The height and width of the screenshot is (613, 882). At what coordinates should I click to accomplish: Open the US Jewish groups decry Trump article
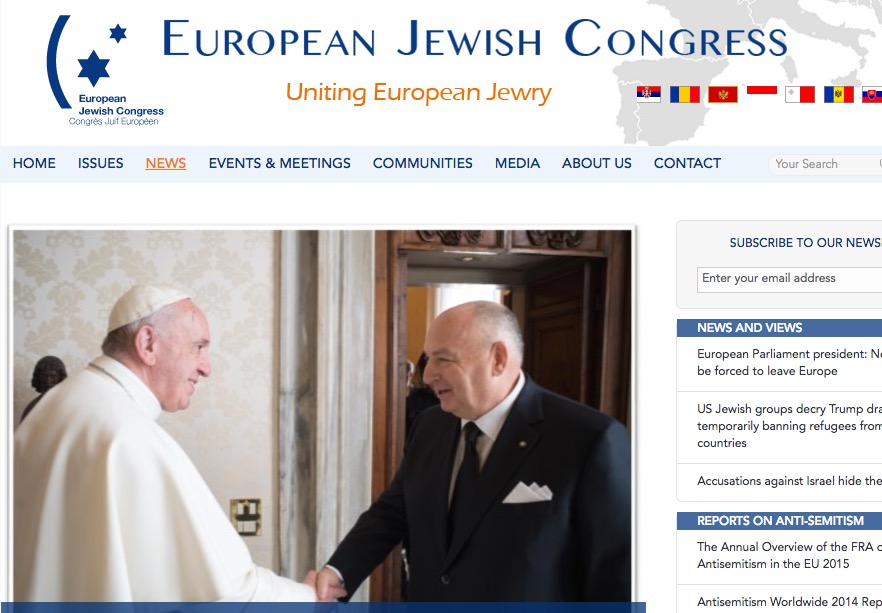(x=789, y=426)
